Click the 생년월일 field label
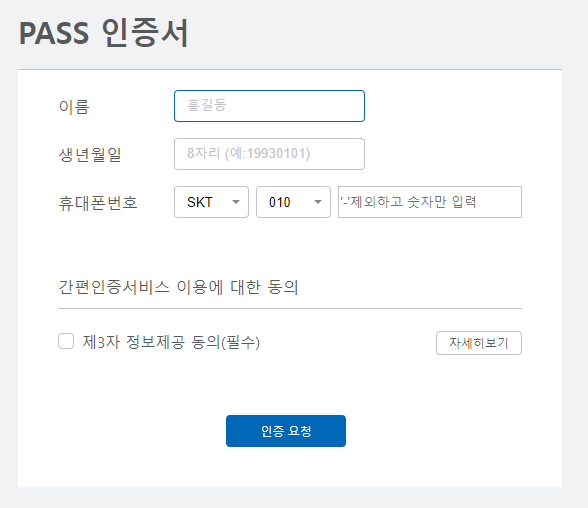Image resolution: width=588 pixels, height=508 pixels. 90,154
